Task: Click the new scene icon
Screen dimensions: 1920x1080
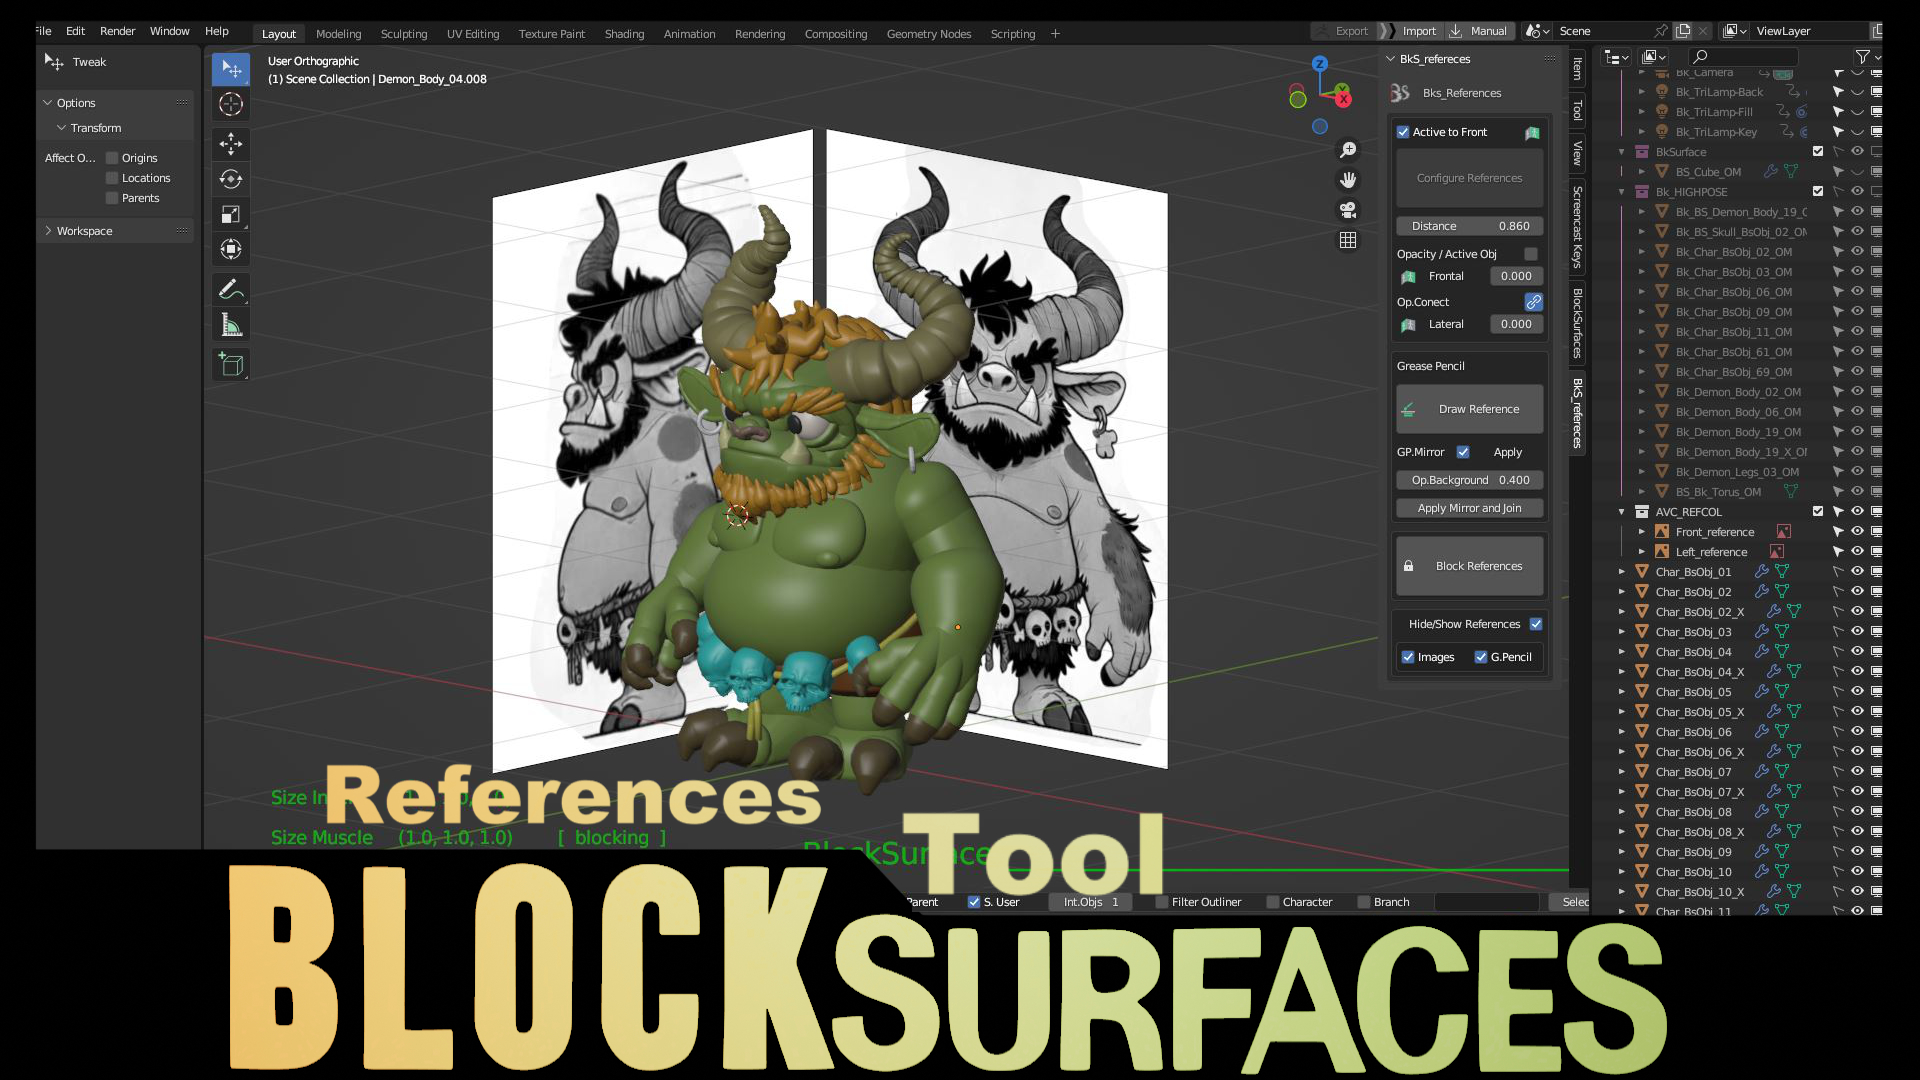Action: 1683,31
